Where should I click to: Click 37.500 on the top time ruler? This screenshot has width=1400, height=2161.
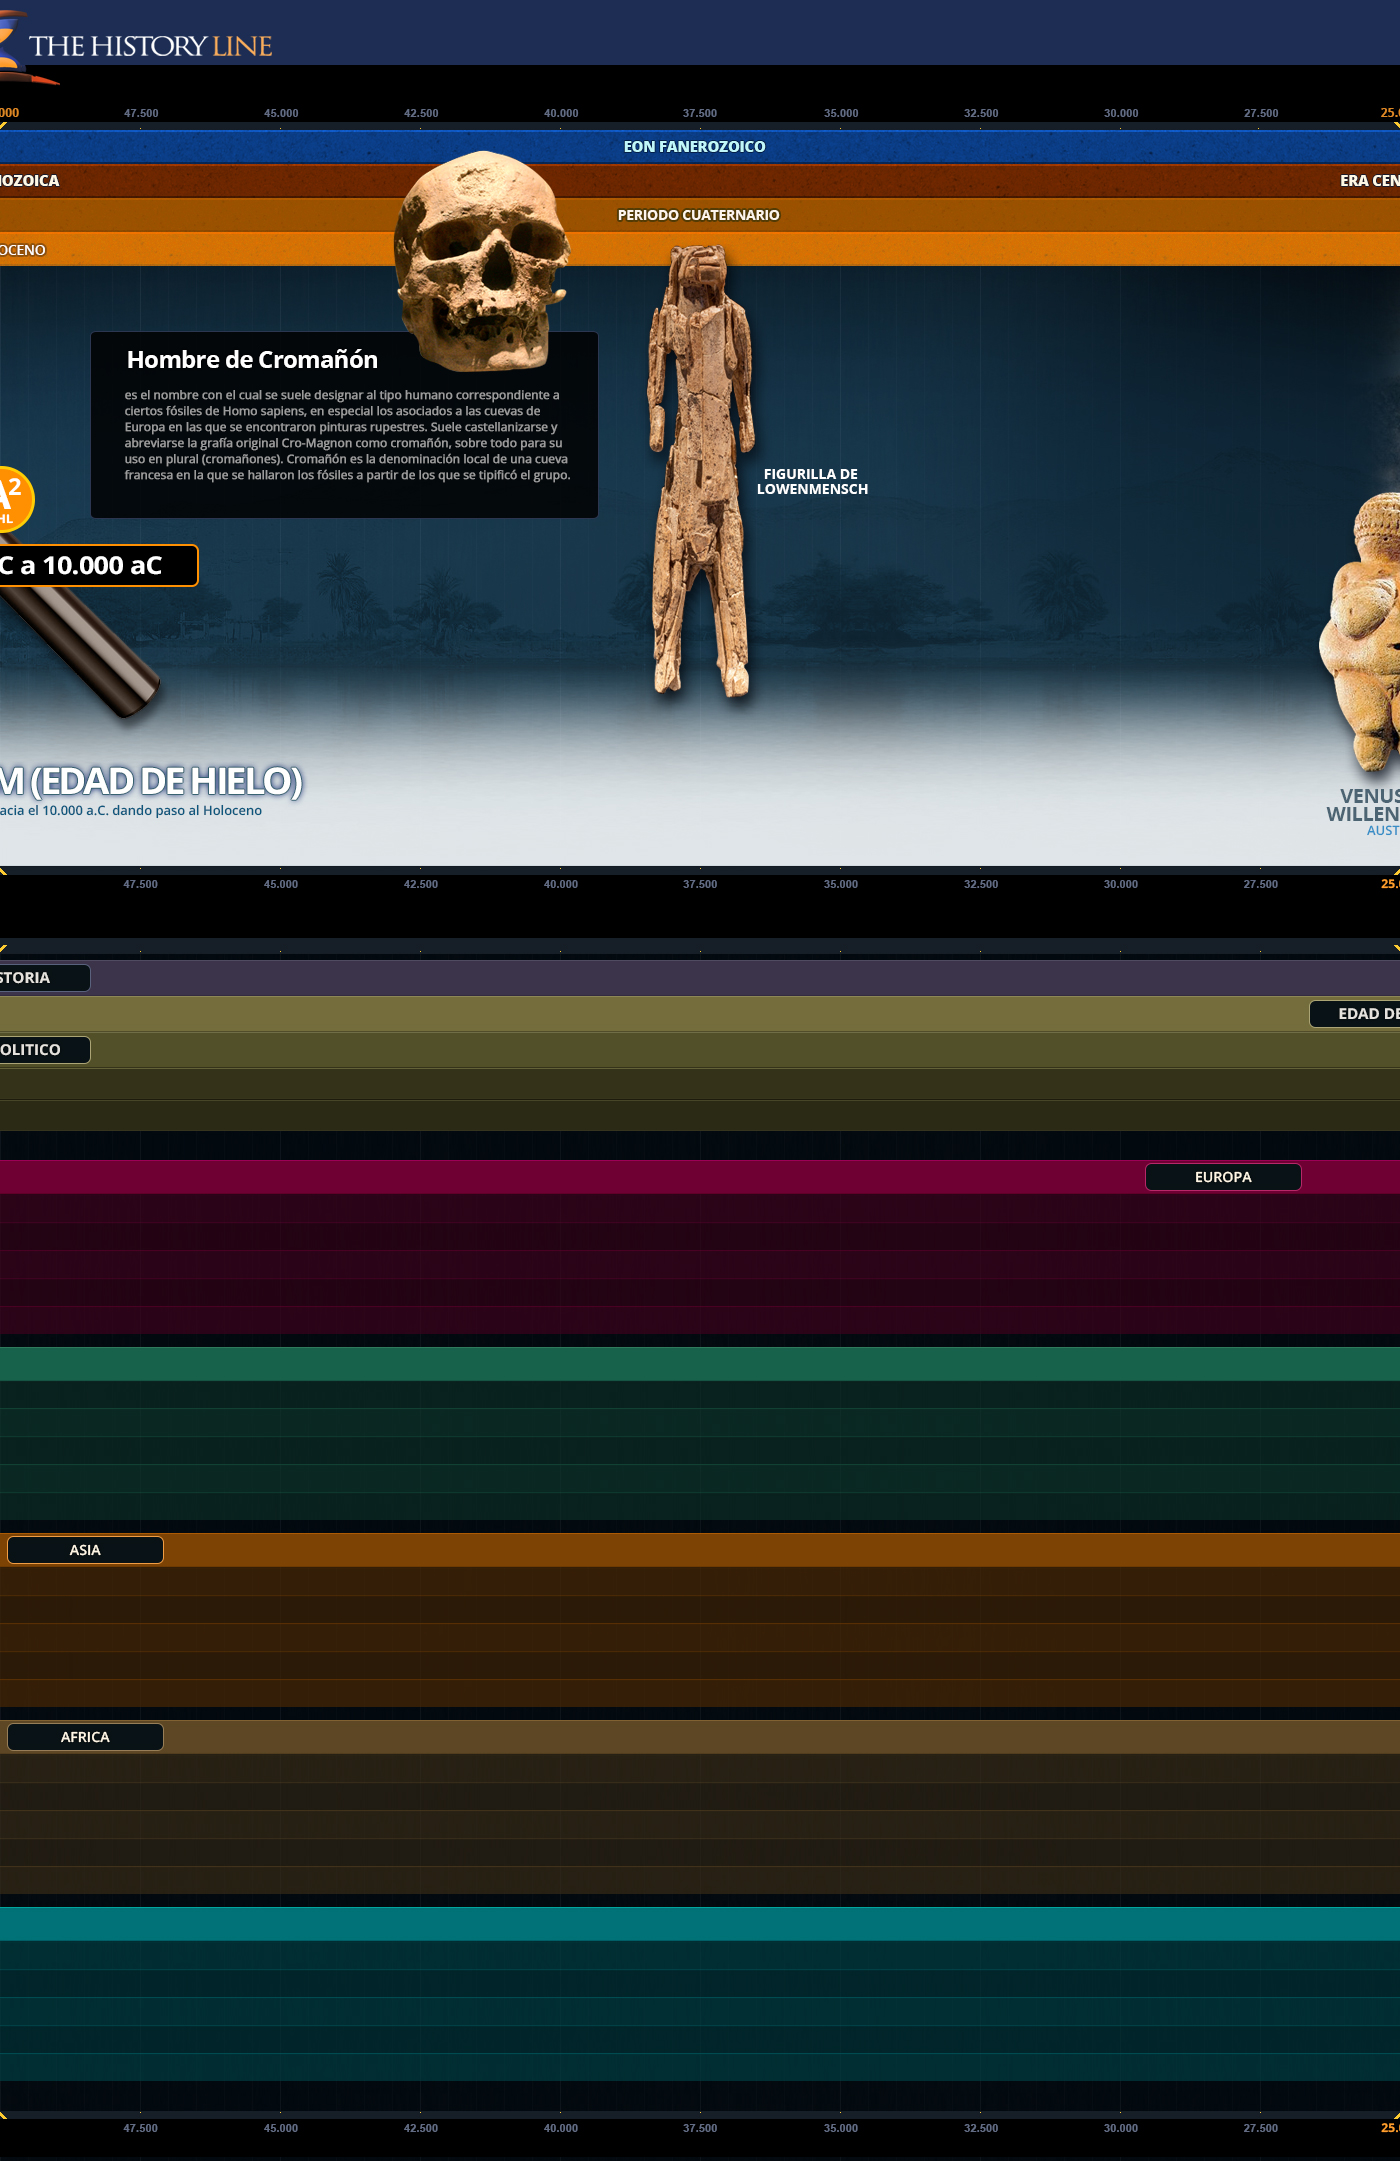coord(700,113)
